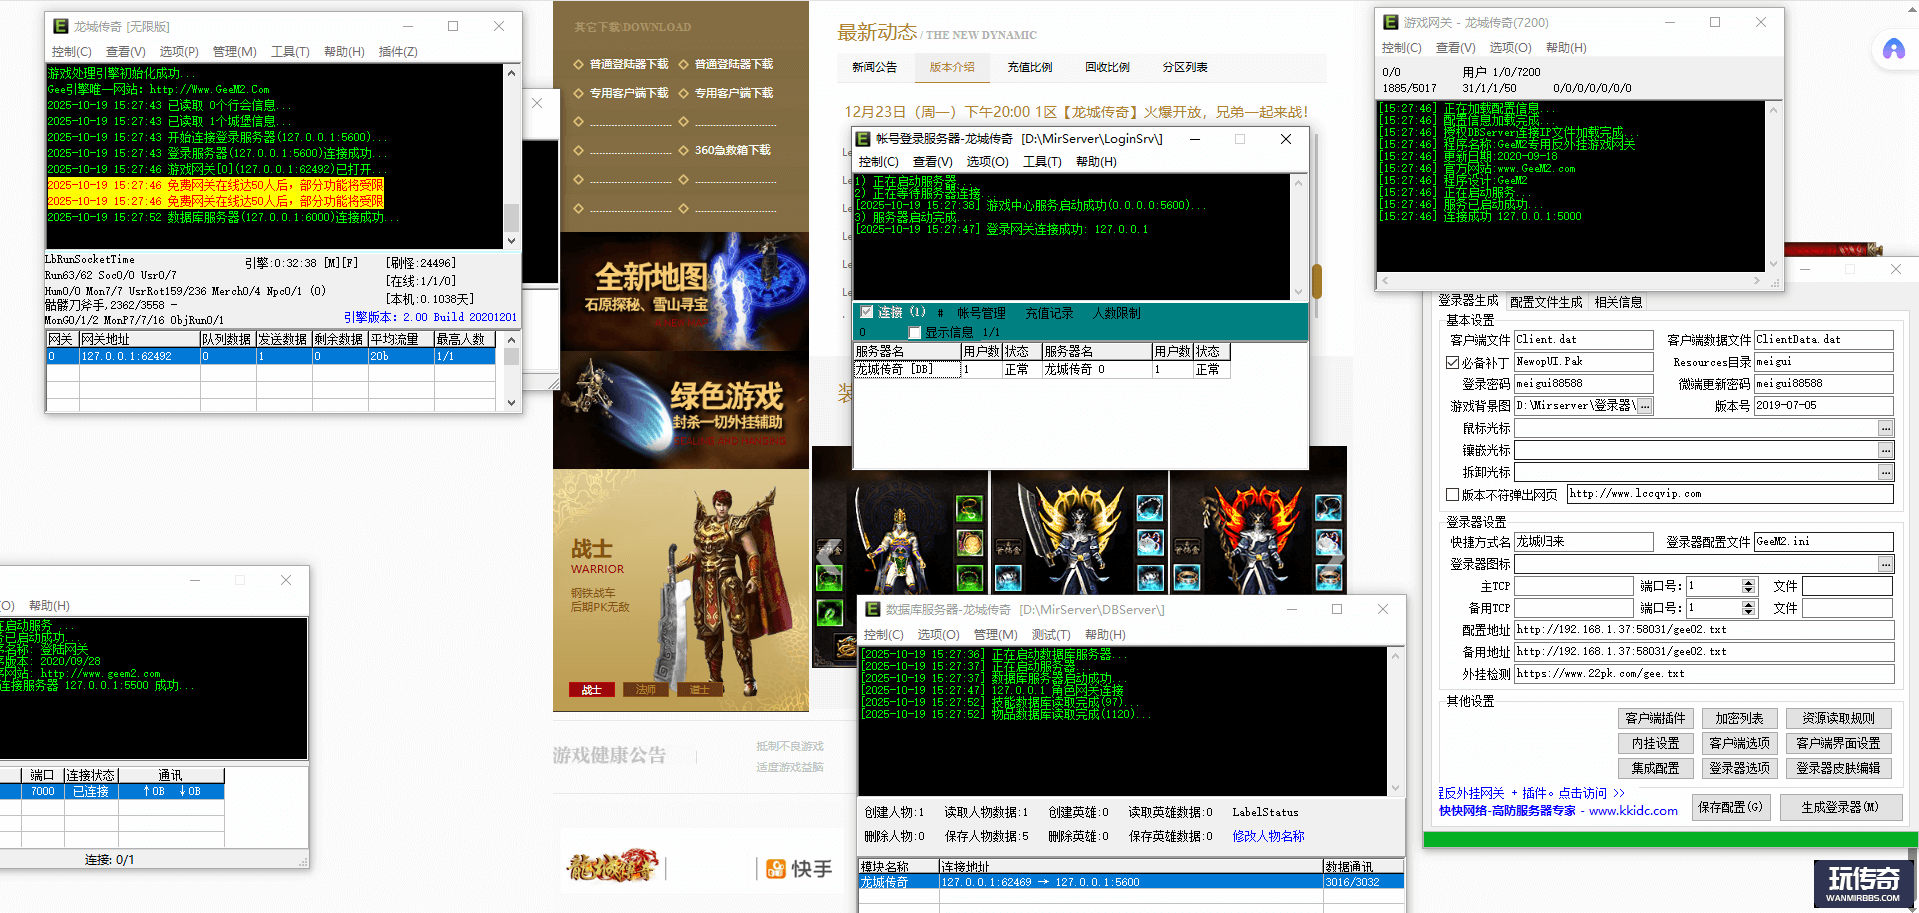The height and width of the screenshot is (913, 1919).
Task: Increase the 主TCP port number spinner
Action: click(x=1748, y=582)
